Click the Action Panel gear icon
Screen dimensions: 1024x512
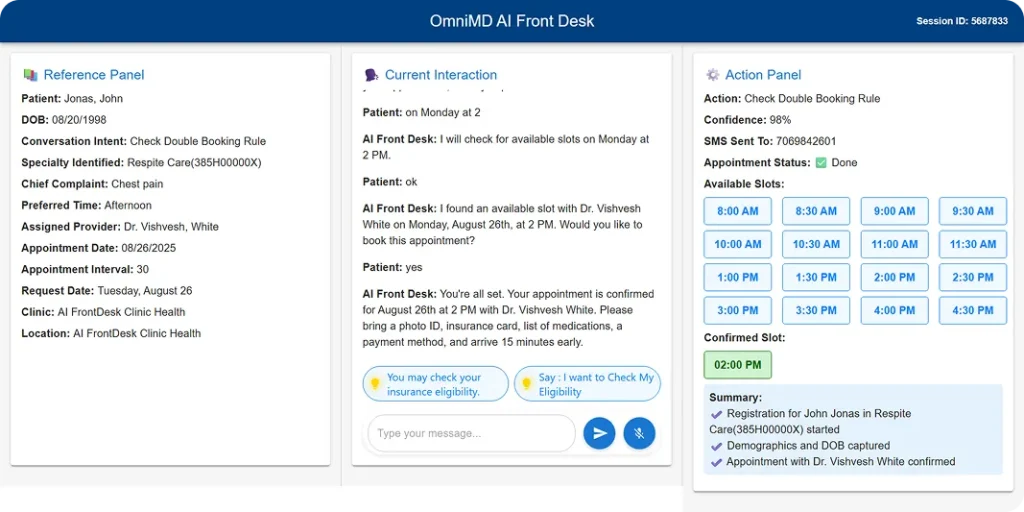point(712,75)
